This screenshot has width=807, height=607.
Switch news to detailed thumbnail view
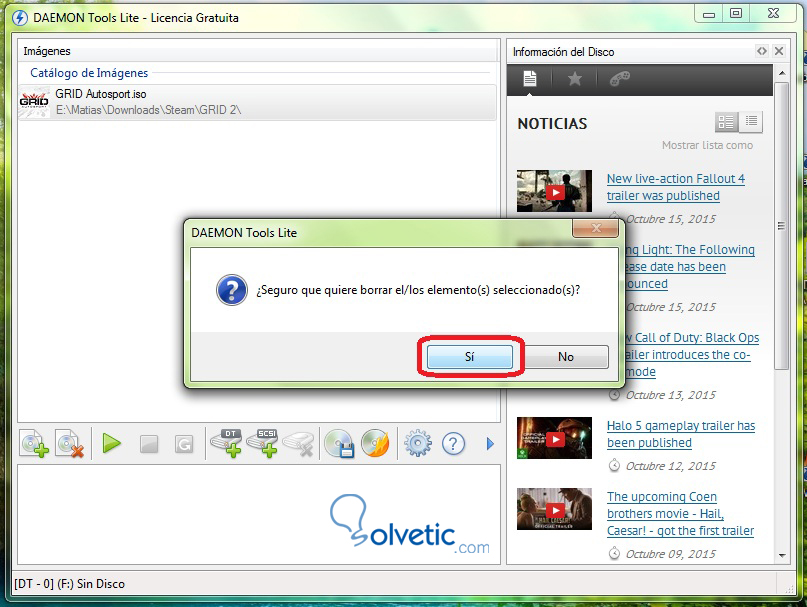tap(726, 122)
